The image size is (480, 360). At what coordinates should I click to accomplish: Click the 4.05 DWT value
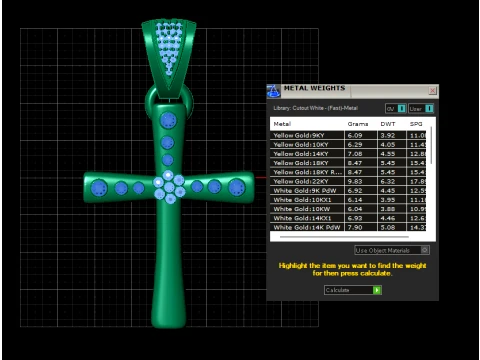[388, 145]
